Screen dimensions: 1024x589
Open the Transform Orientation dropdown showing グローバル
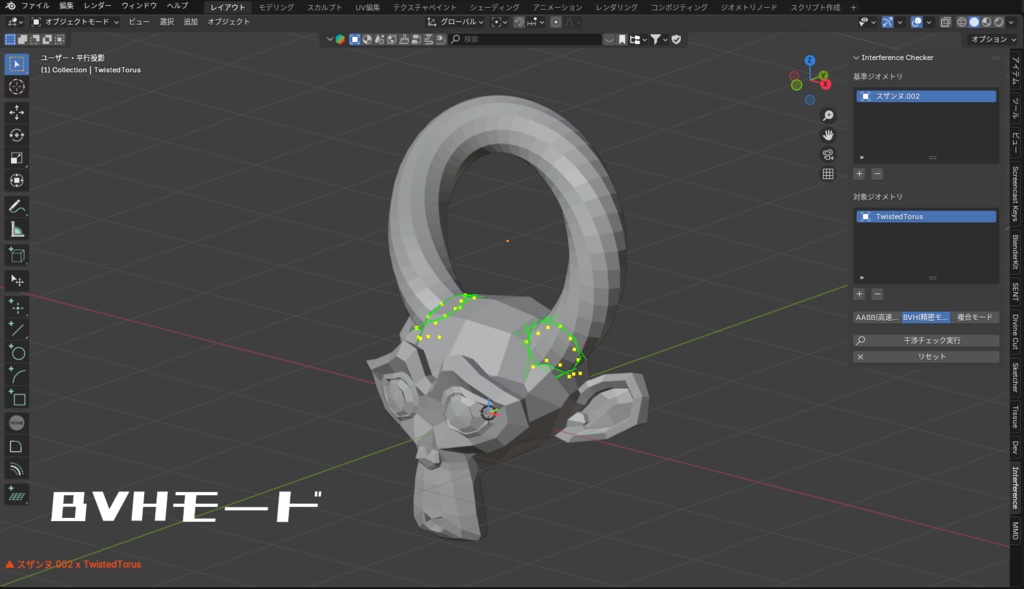point(456,20)
